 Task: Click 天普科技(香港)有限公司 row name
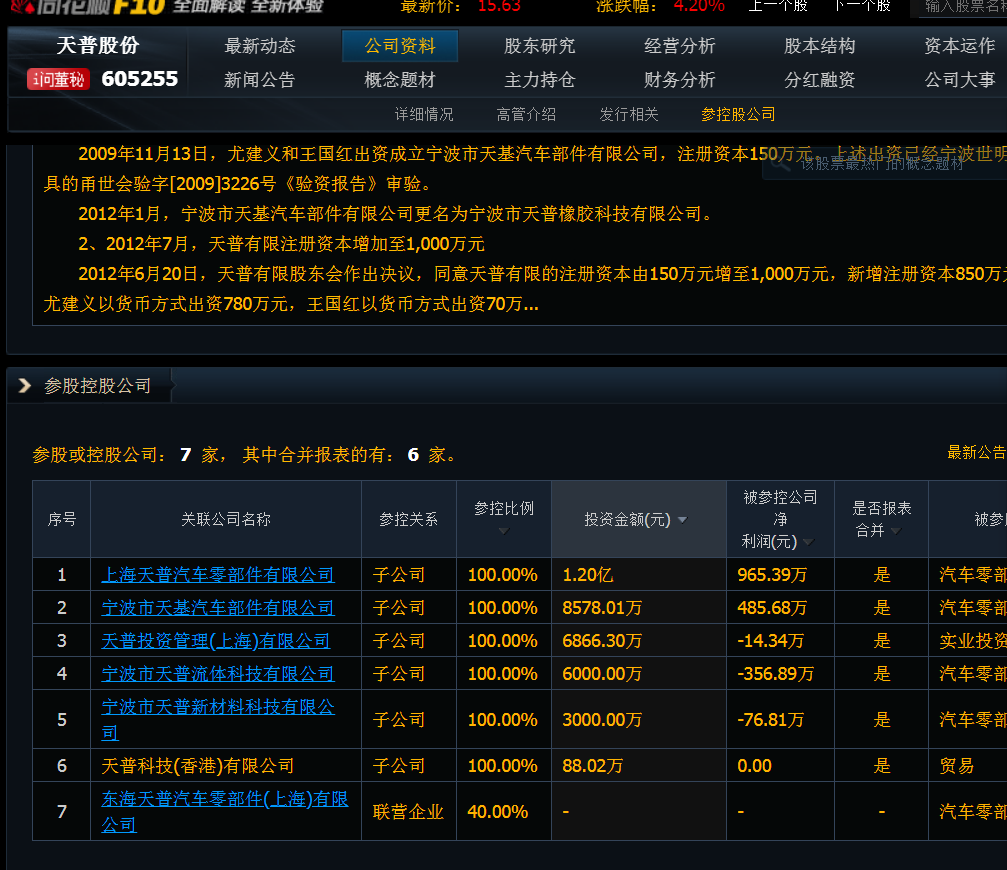click(x=198, y=765)
